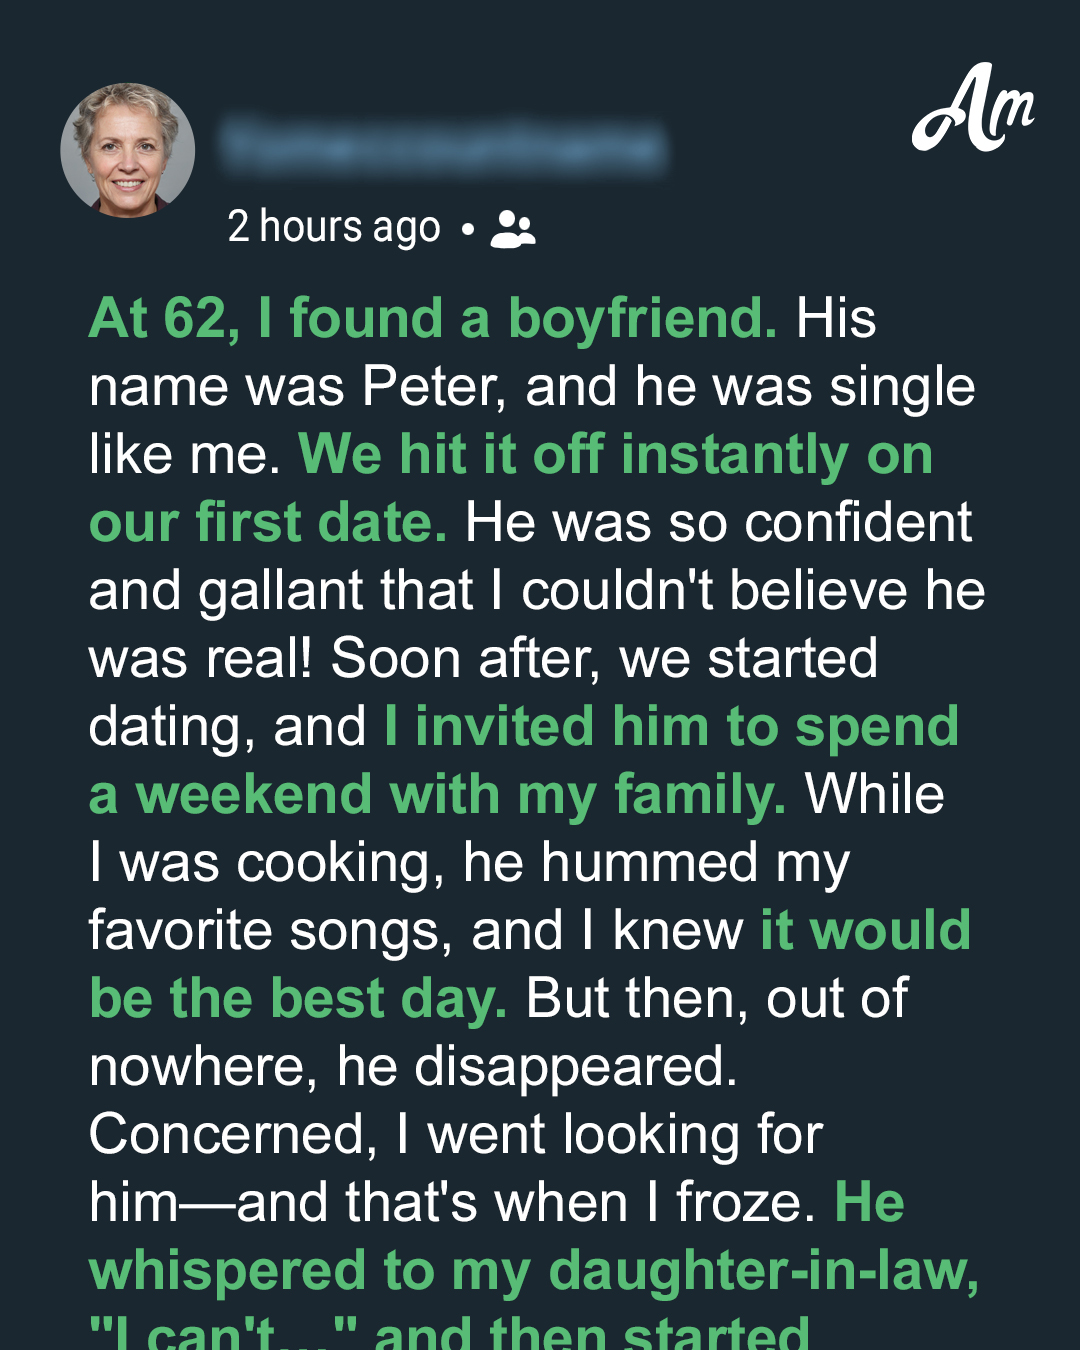The image size is (1080, 1350).
Task: Click the highlighted phrase "I invited him to spend"
Action: (671, 726)
